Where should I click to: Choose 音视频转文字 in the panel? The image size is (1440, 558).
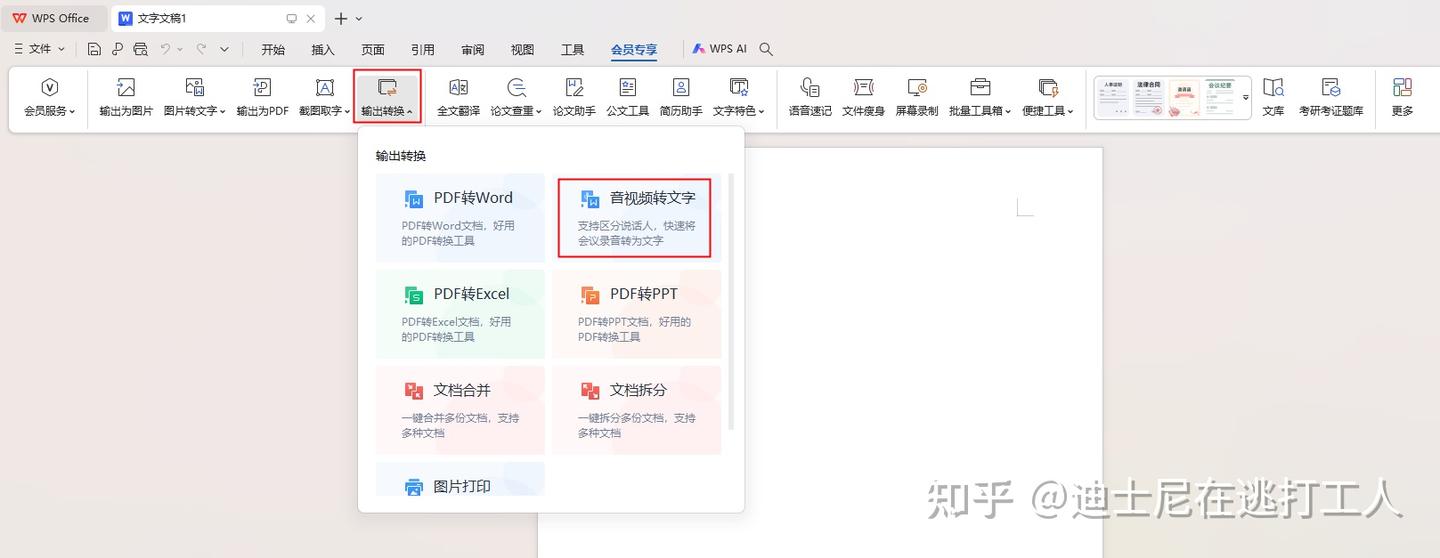[x=635, y=218]
